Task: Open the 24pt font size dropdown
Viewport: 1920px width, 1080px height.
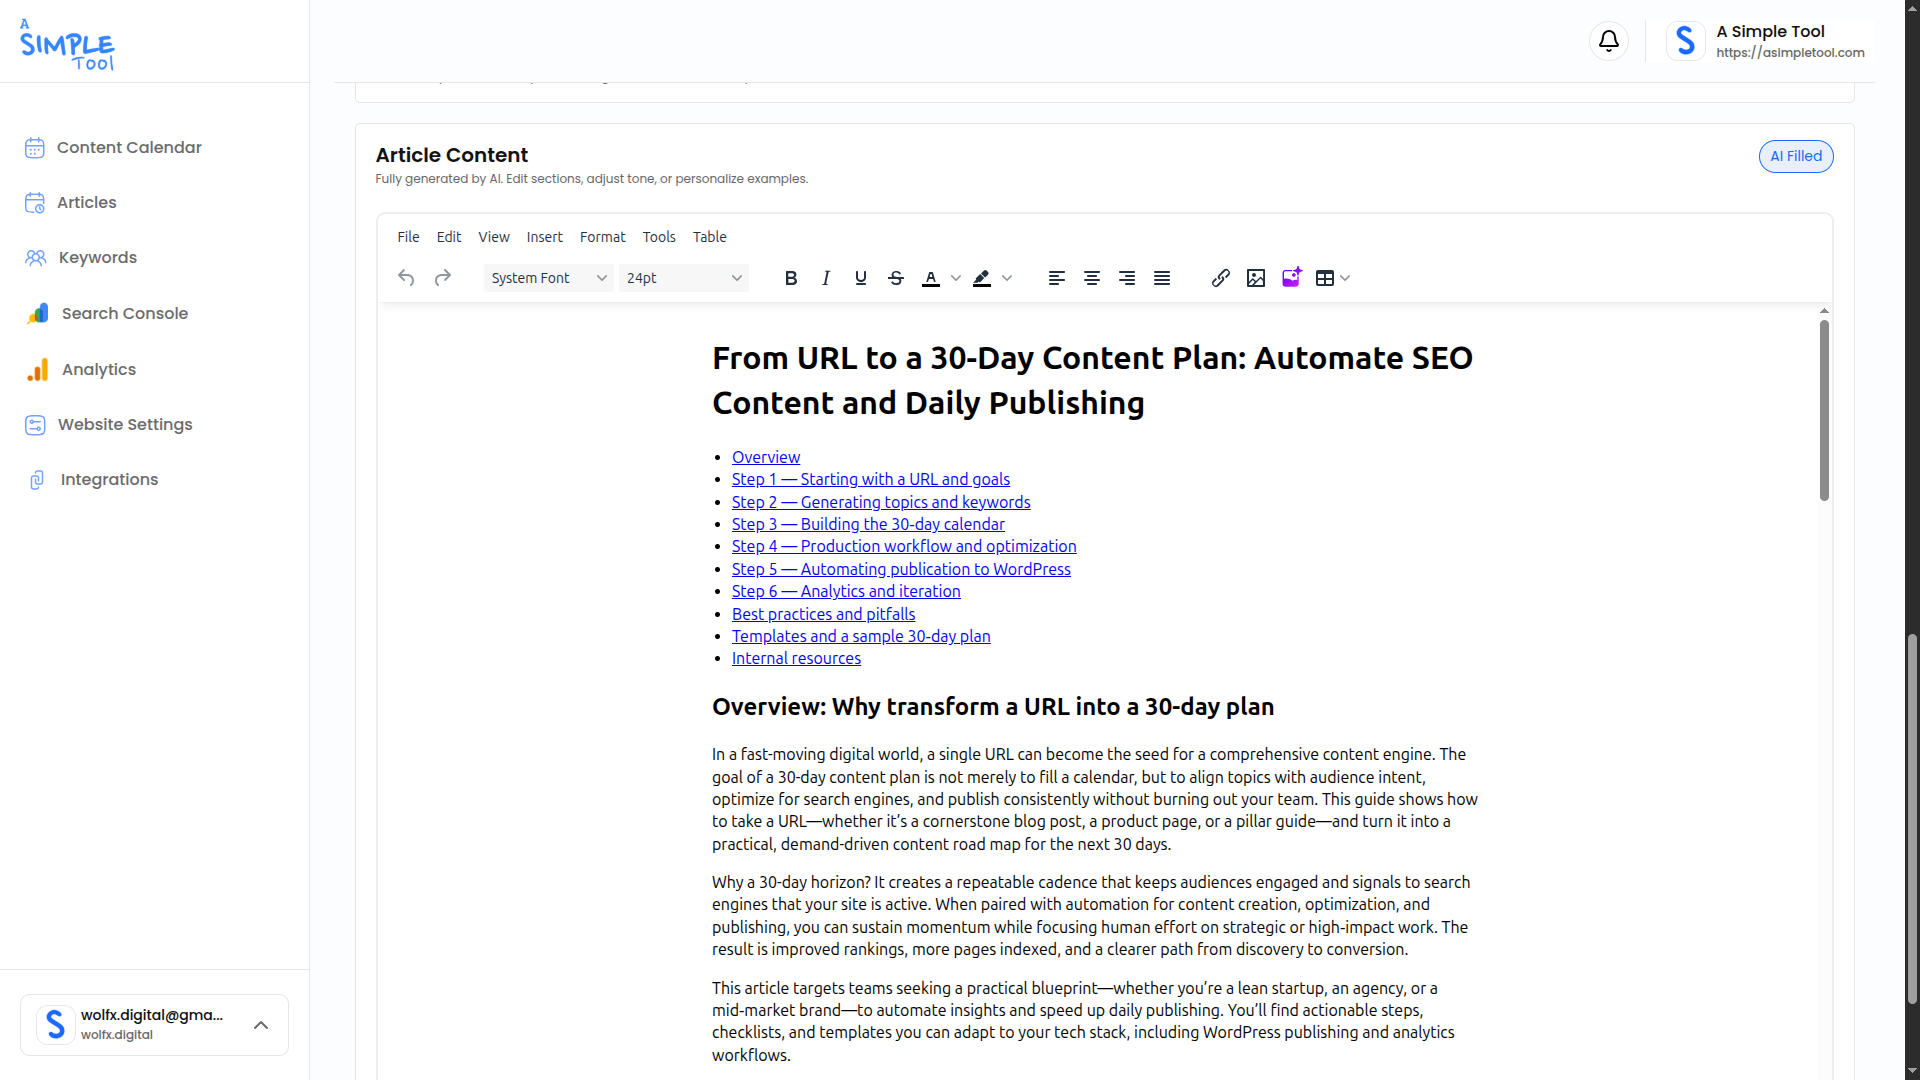Action: pyautogui.click(x=684, y=277)
